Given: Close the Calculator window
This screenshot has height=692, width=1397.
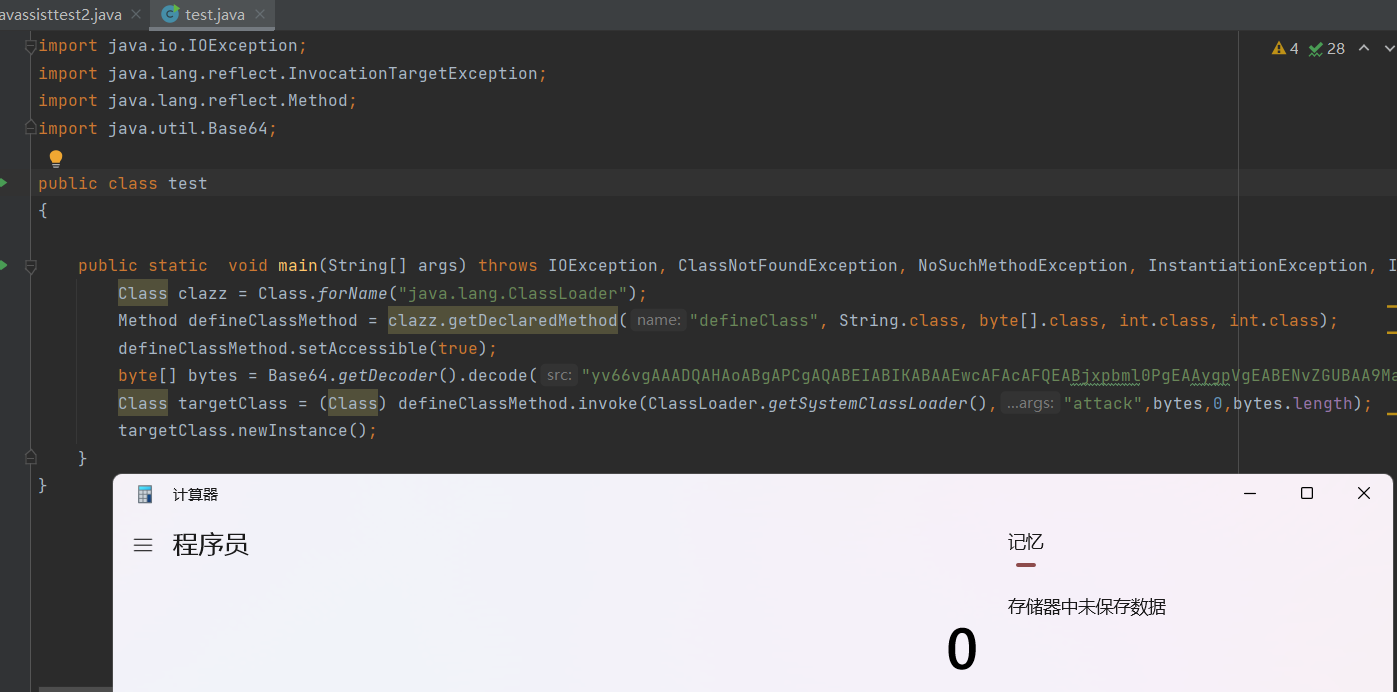Looking at the screenshot, I should coord(1363,493).
